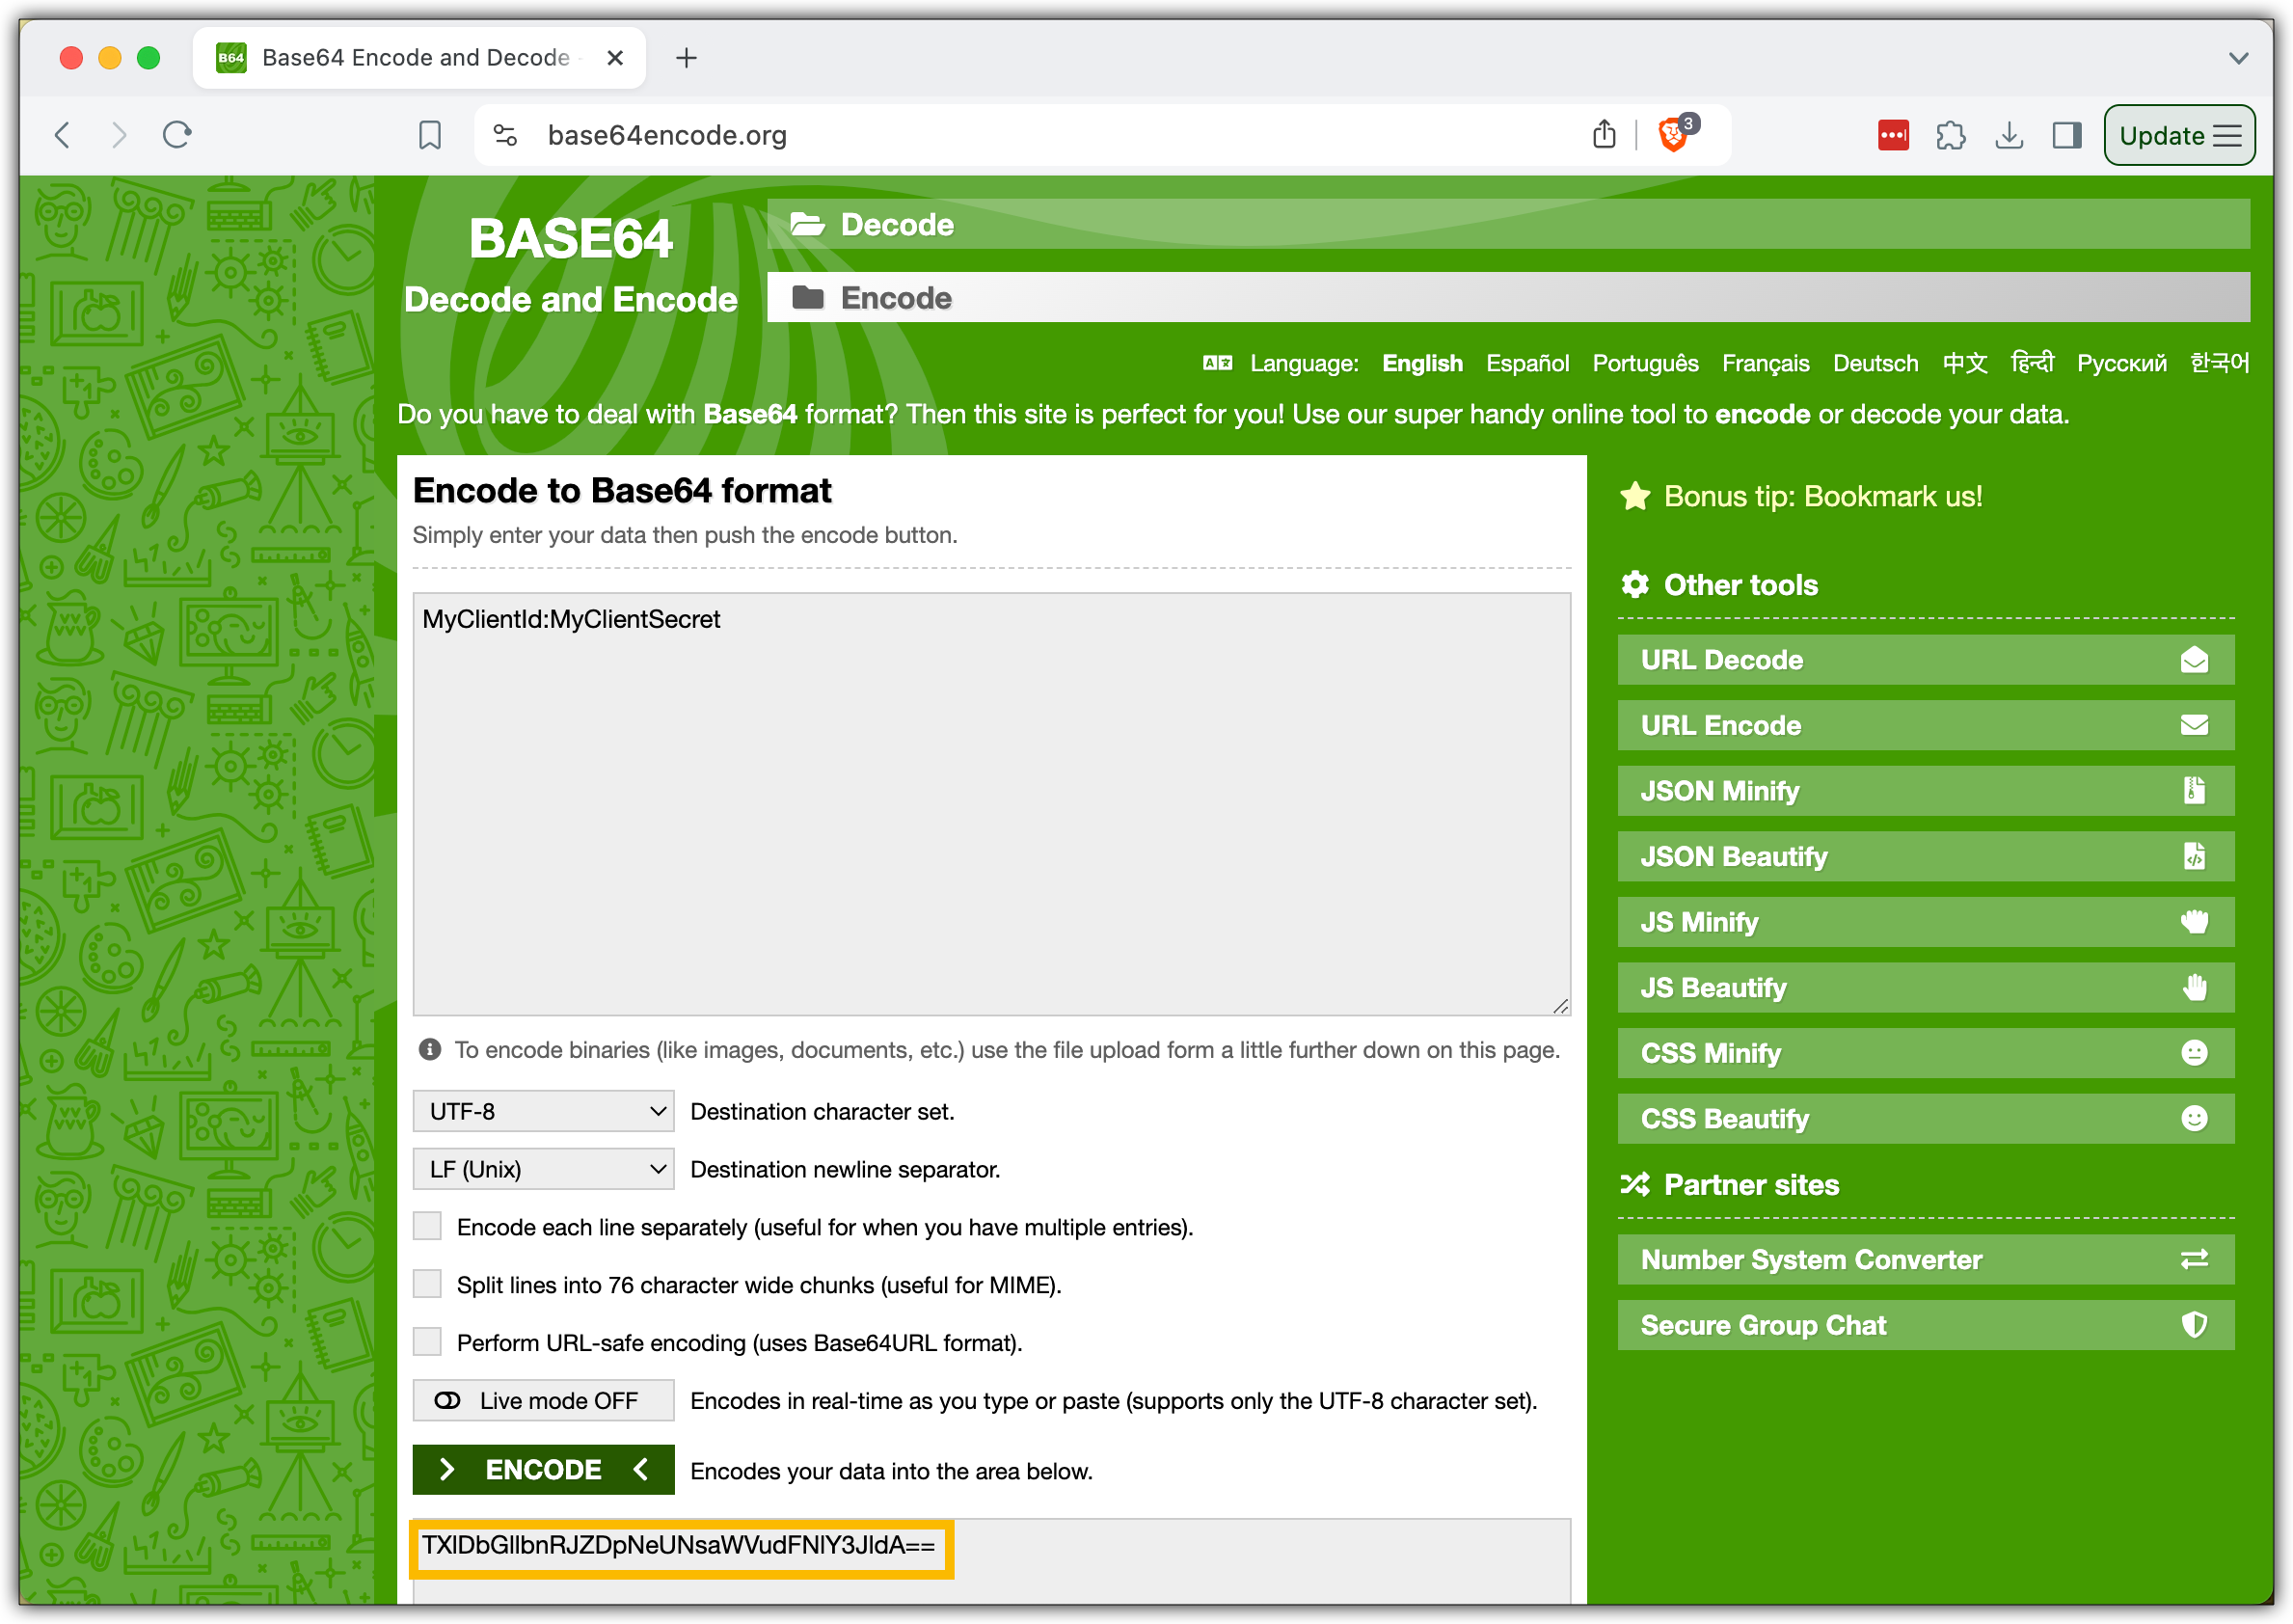Close the Base64 Encode and Decode tab
Screen dimensions: 2293x1624
615,58
